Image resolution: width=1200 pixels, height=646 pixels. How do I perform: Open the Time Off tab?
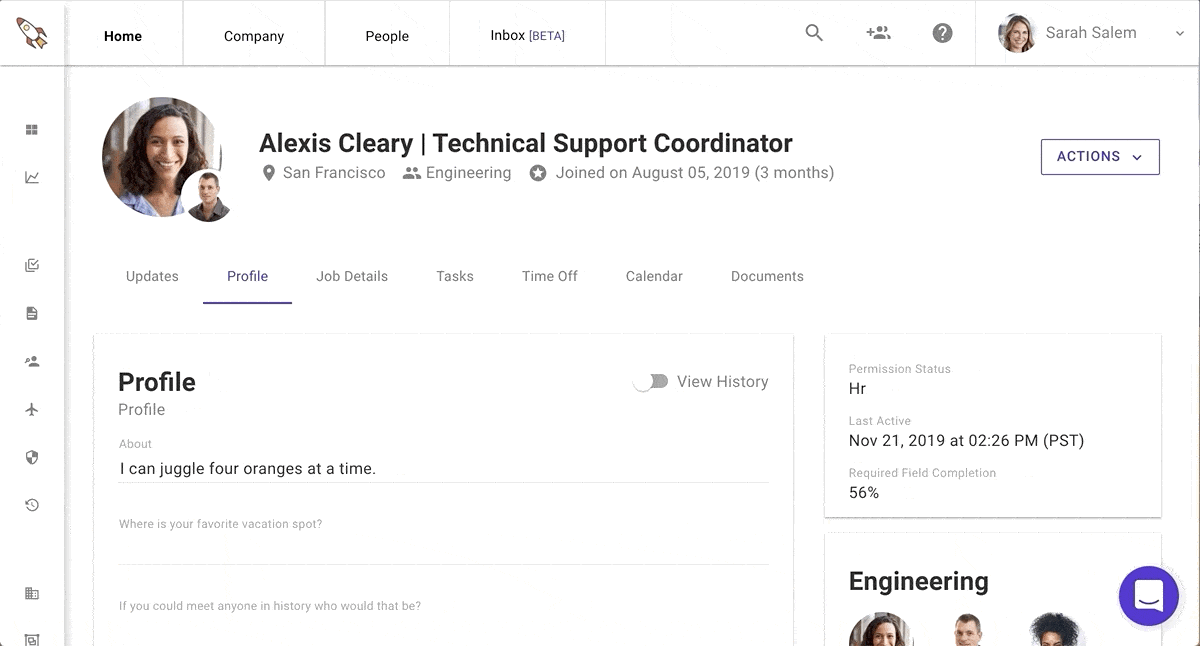point(550,276)
